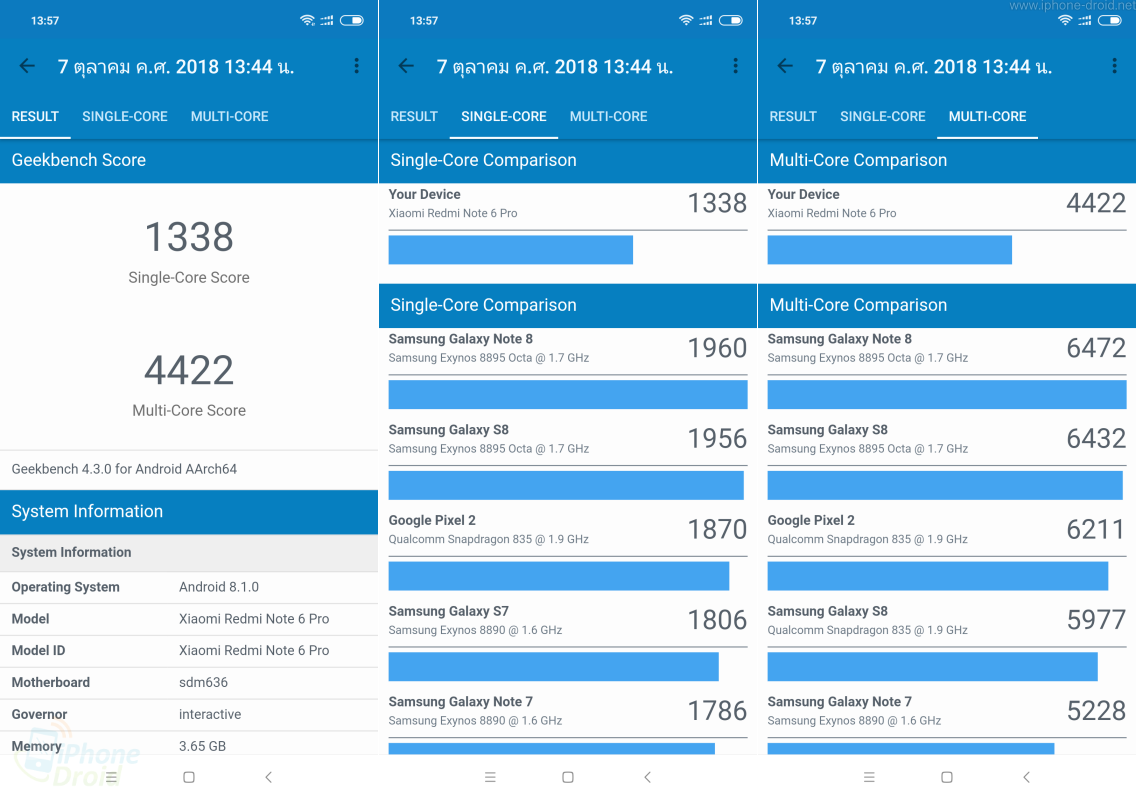
Task: Tap Samsung Galaxy Note 7 score 5228
Action: tap(1096, 711)
